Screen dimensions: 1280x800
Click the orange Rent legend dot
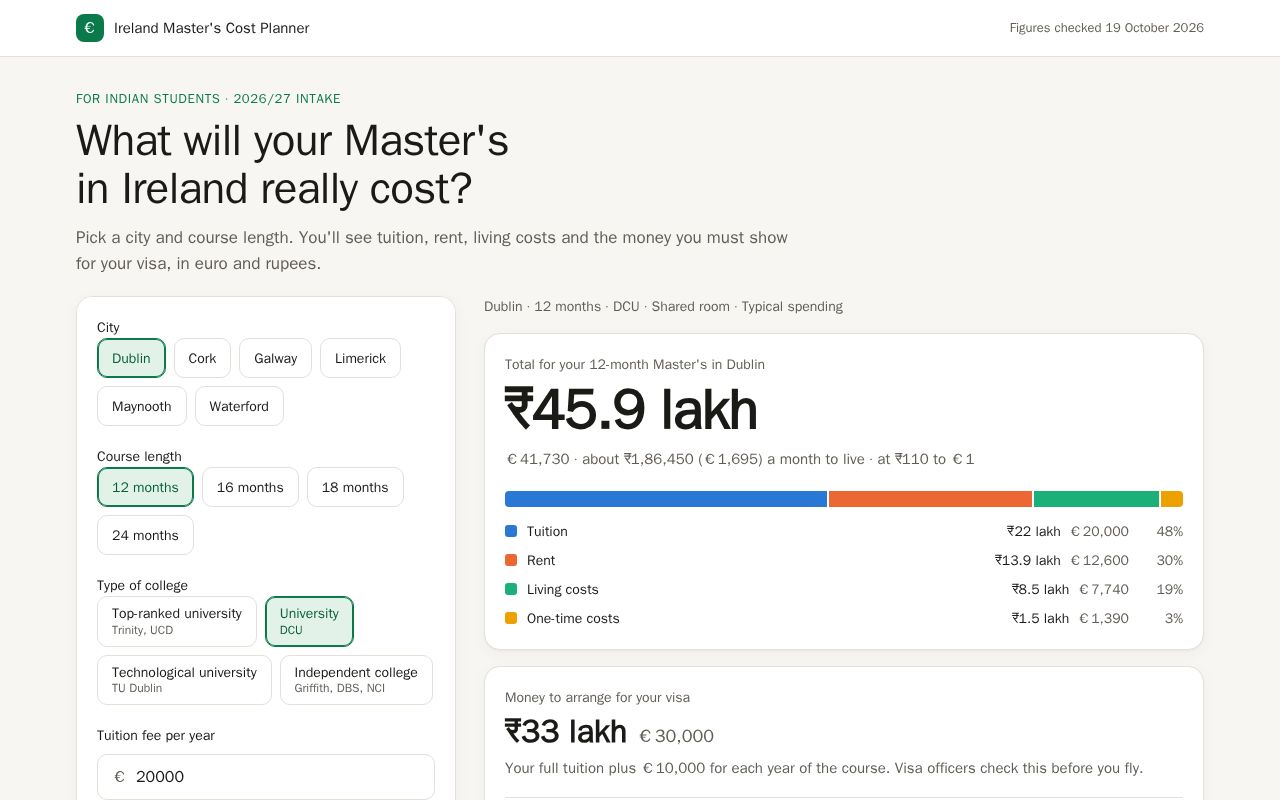[511, 560]
